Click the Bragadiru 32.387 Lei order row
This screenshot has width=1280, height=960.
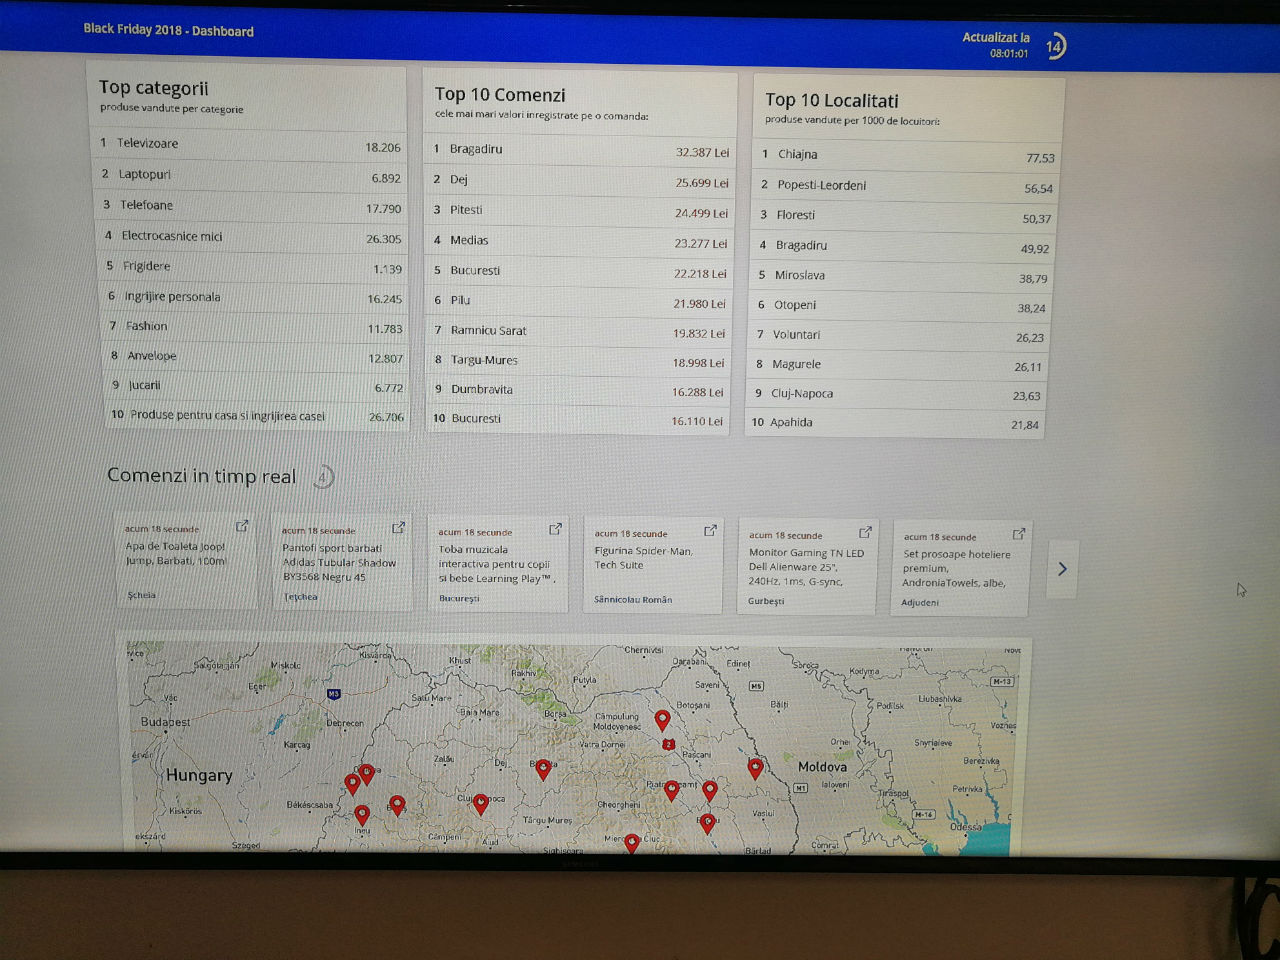click(x=580, y=150)
